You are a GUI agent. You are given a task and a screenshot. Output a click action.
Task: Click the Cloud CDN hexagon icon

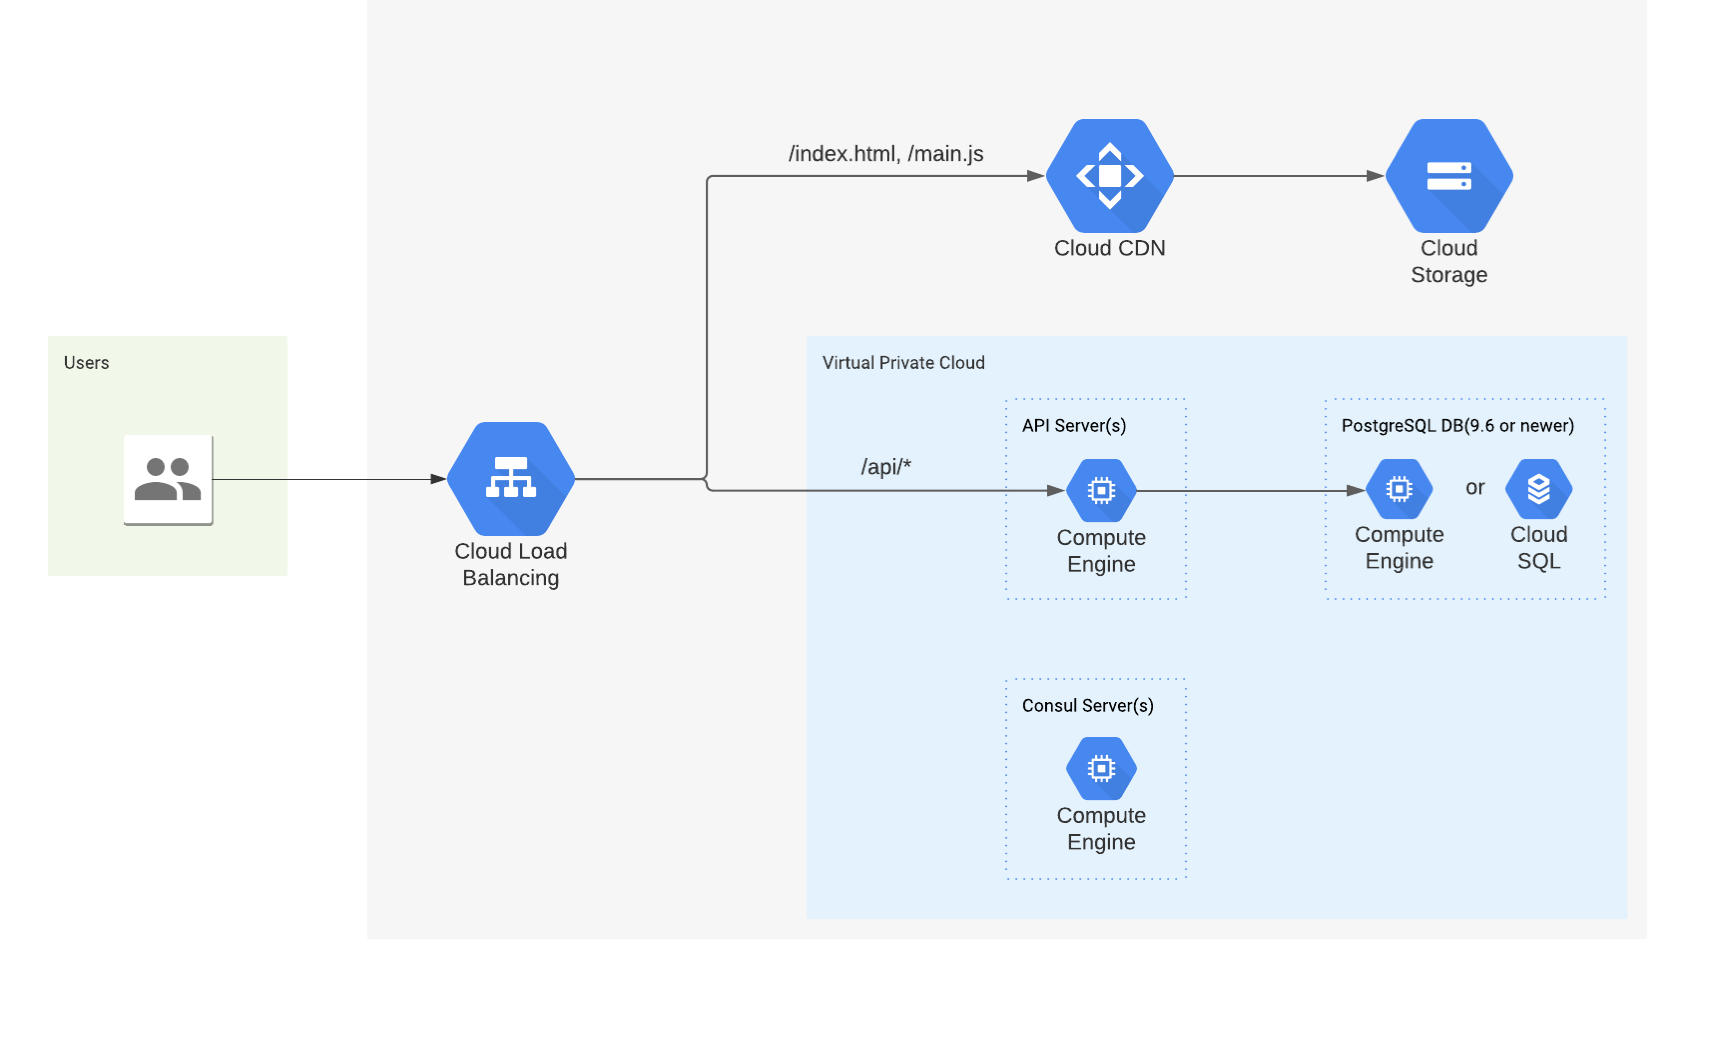coord(1110,176)
